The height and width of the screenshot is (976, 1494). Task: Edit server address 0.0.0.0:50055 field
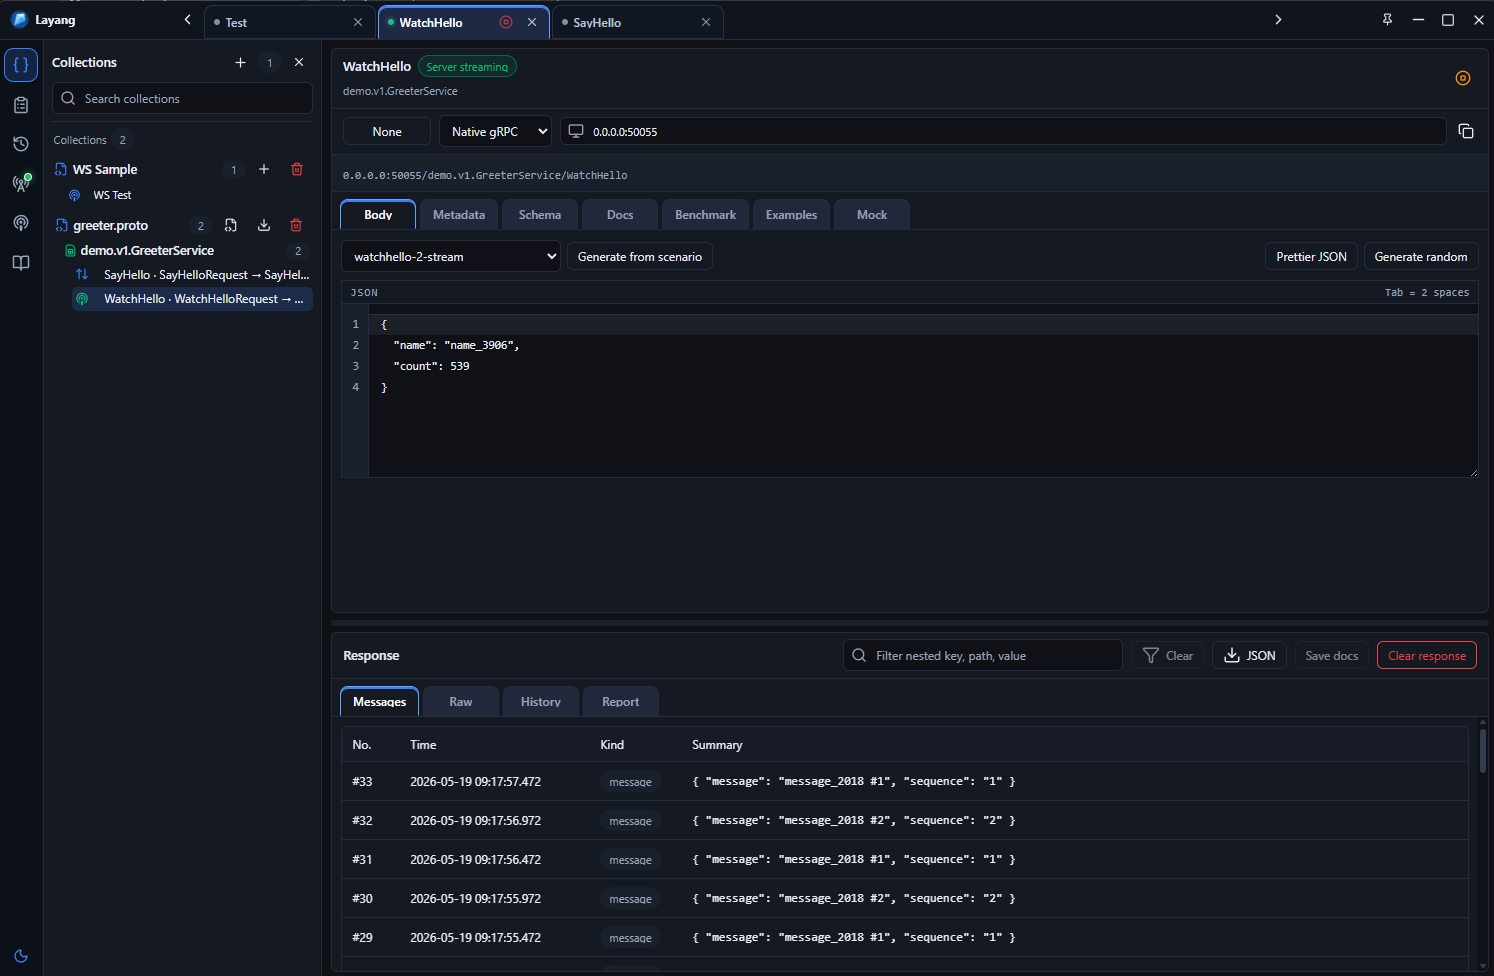point(1003,131)
